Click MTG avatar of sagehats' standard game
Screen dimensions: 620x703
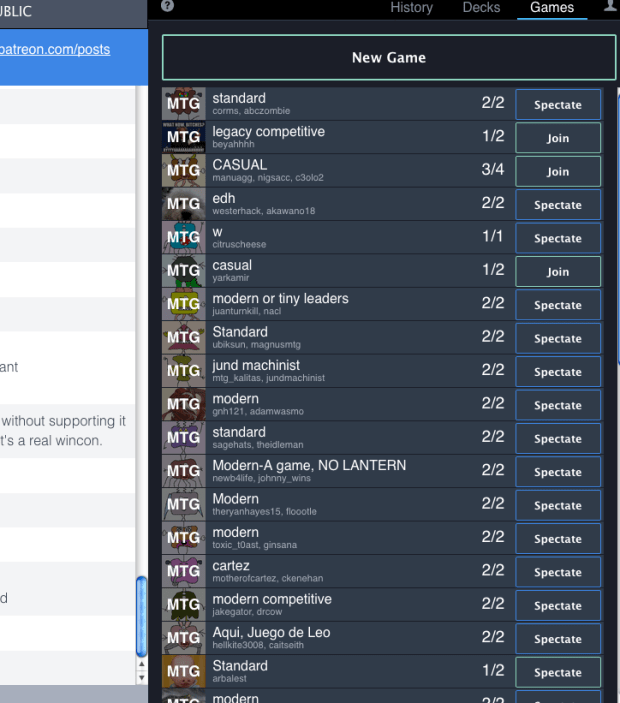point(184,438)
